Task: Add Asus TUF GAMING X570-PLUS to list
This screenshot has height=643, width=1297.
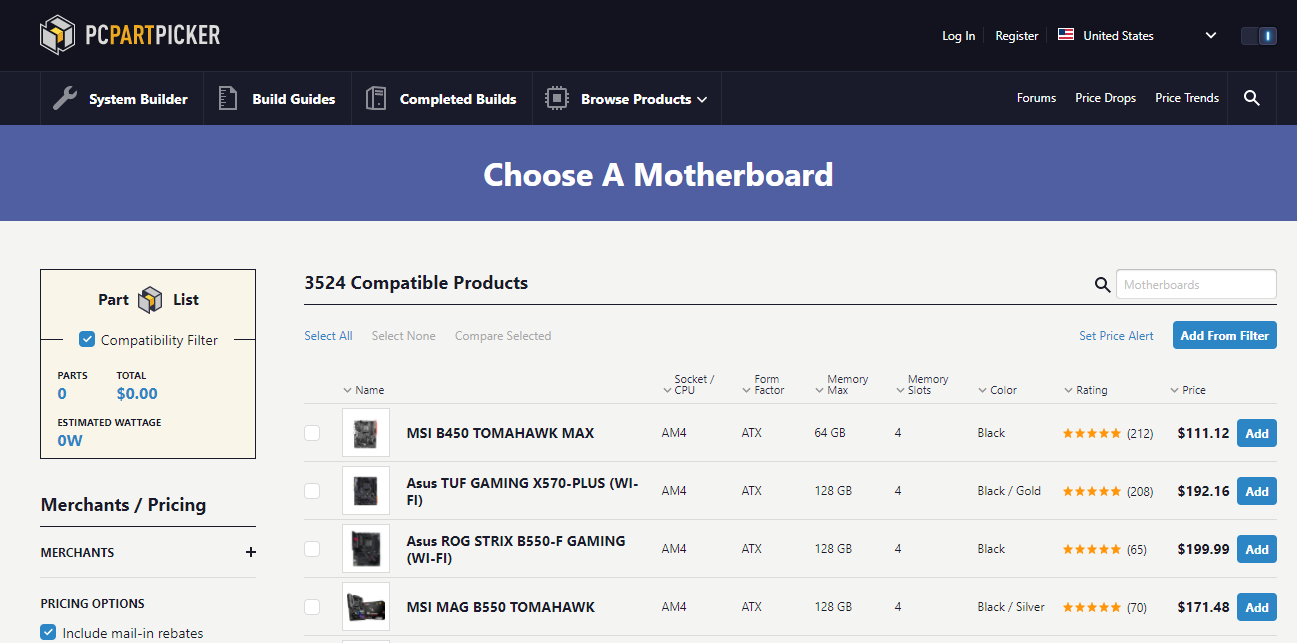Action: click(1257, 491)
